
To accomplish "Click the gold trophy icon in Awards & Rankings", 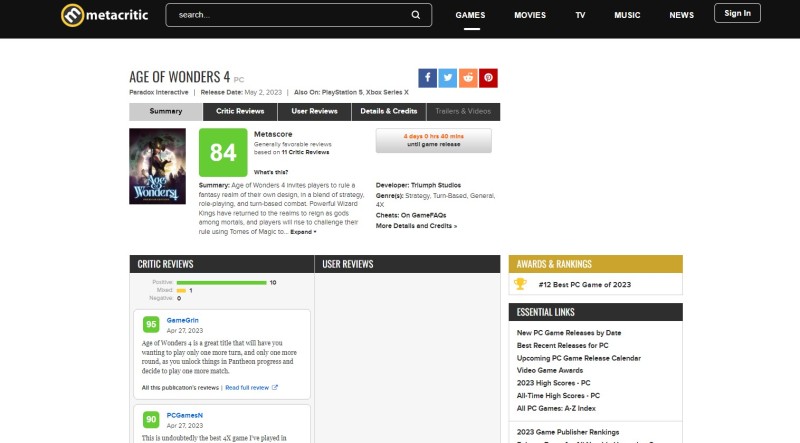I will coord(520,284).
